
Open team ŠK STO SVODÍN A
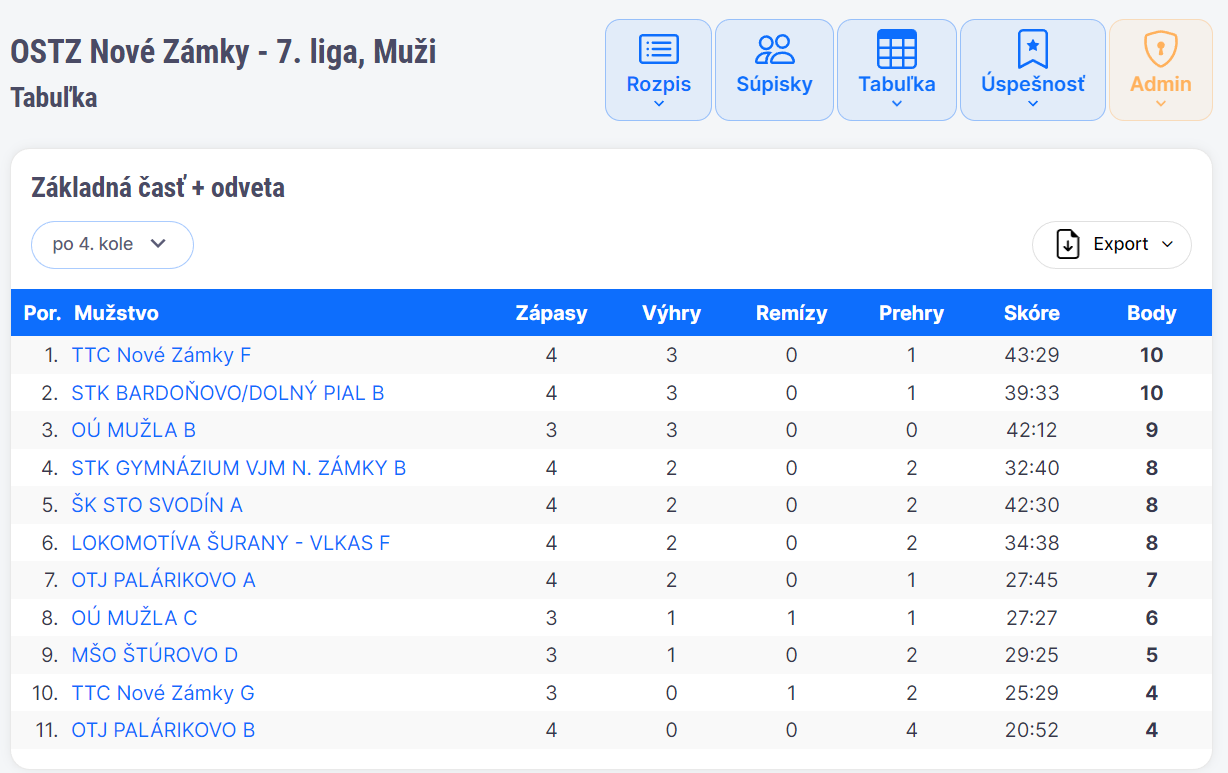pos(157,505)
